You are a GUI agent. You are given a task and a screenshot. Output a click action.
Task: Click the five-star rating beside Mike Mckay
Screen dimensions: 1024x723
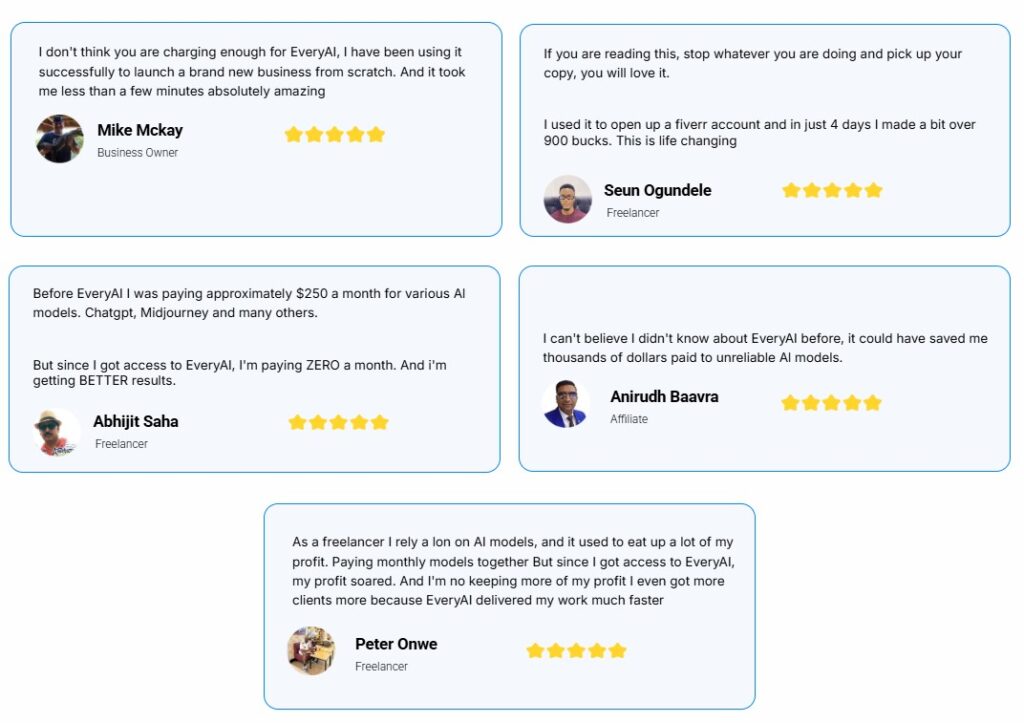click(x=334, y=134)
